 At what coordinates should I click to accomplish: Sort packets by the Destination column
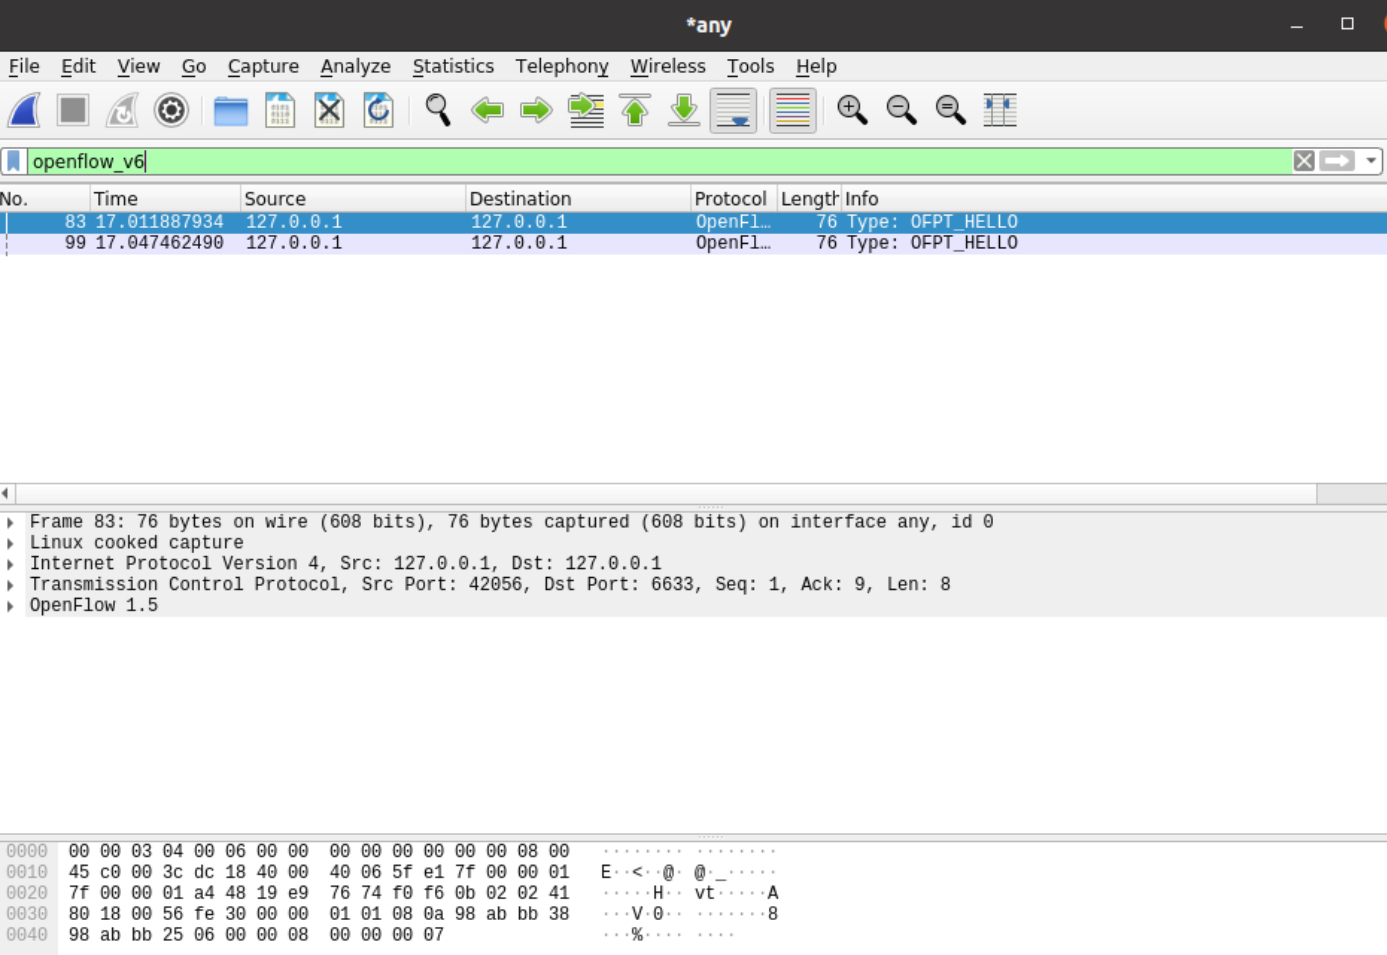[578, 198]
